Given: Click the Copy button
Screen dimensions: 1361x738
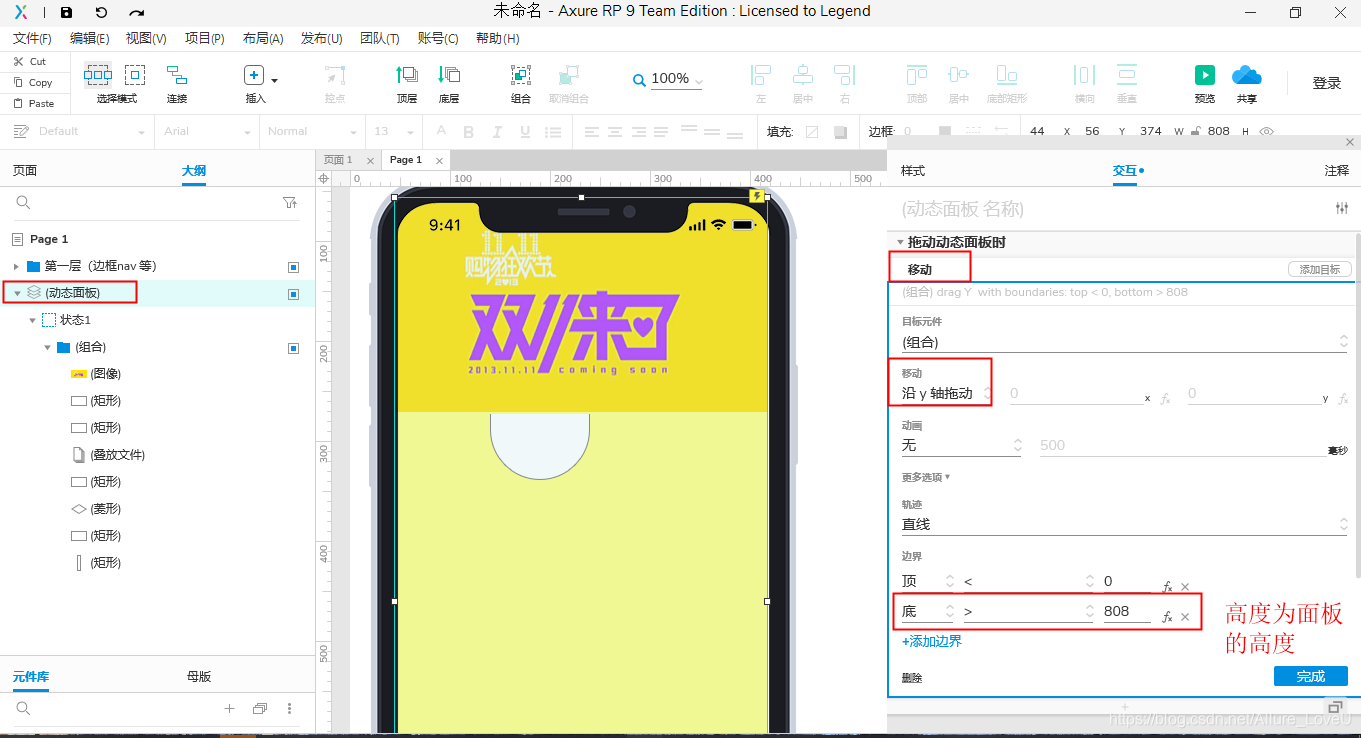Looking at the screenshot, I should tap(33, 82).
